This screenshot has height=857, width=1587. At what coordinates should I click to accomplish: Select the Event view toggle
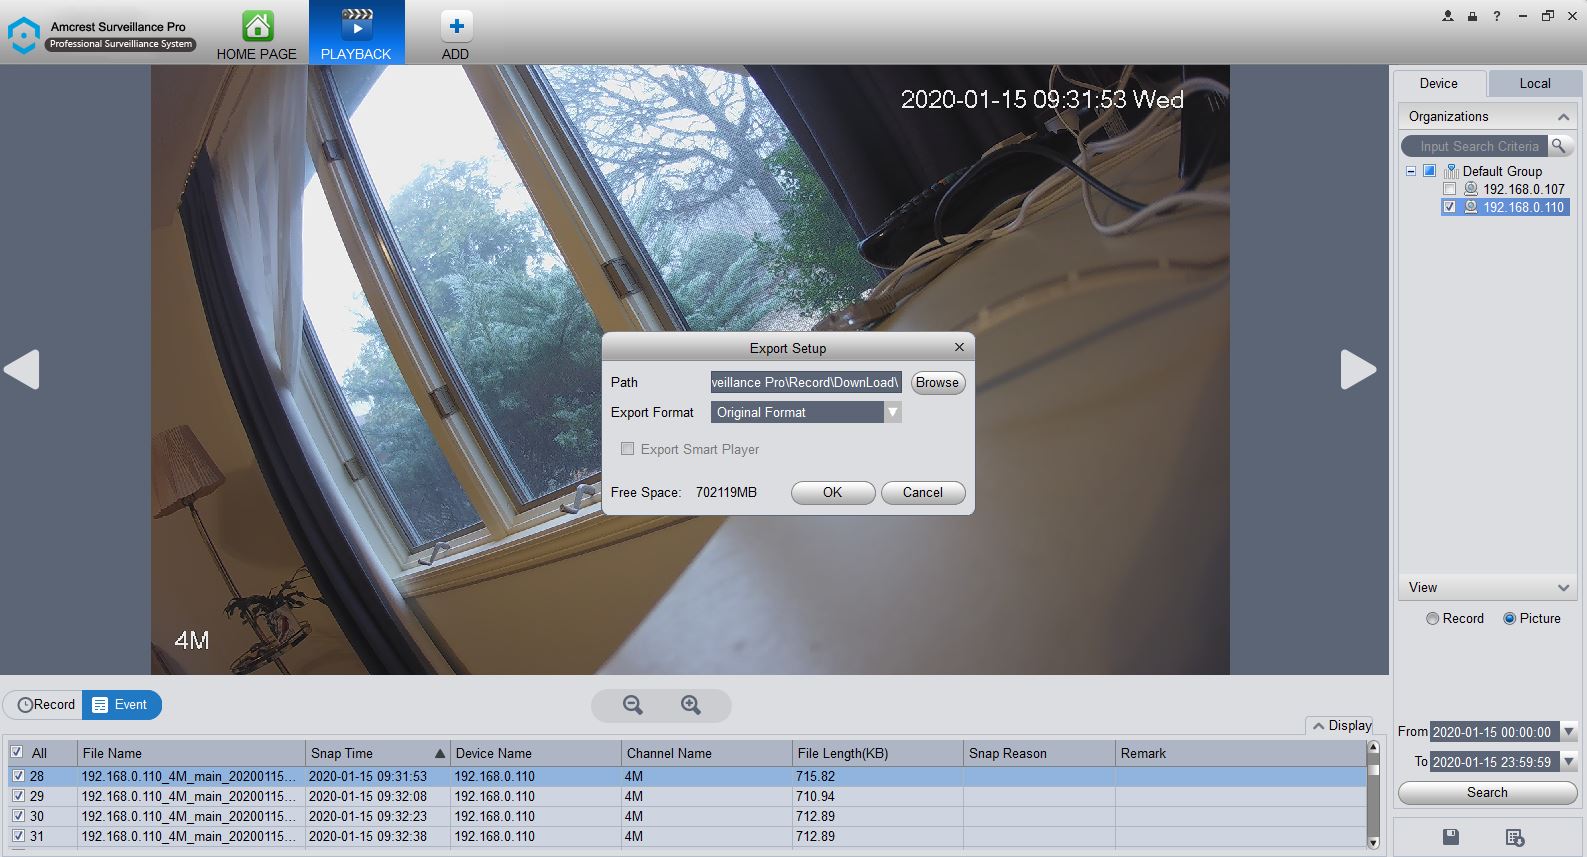121,705
